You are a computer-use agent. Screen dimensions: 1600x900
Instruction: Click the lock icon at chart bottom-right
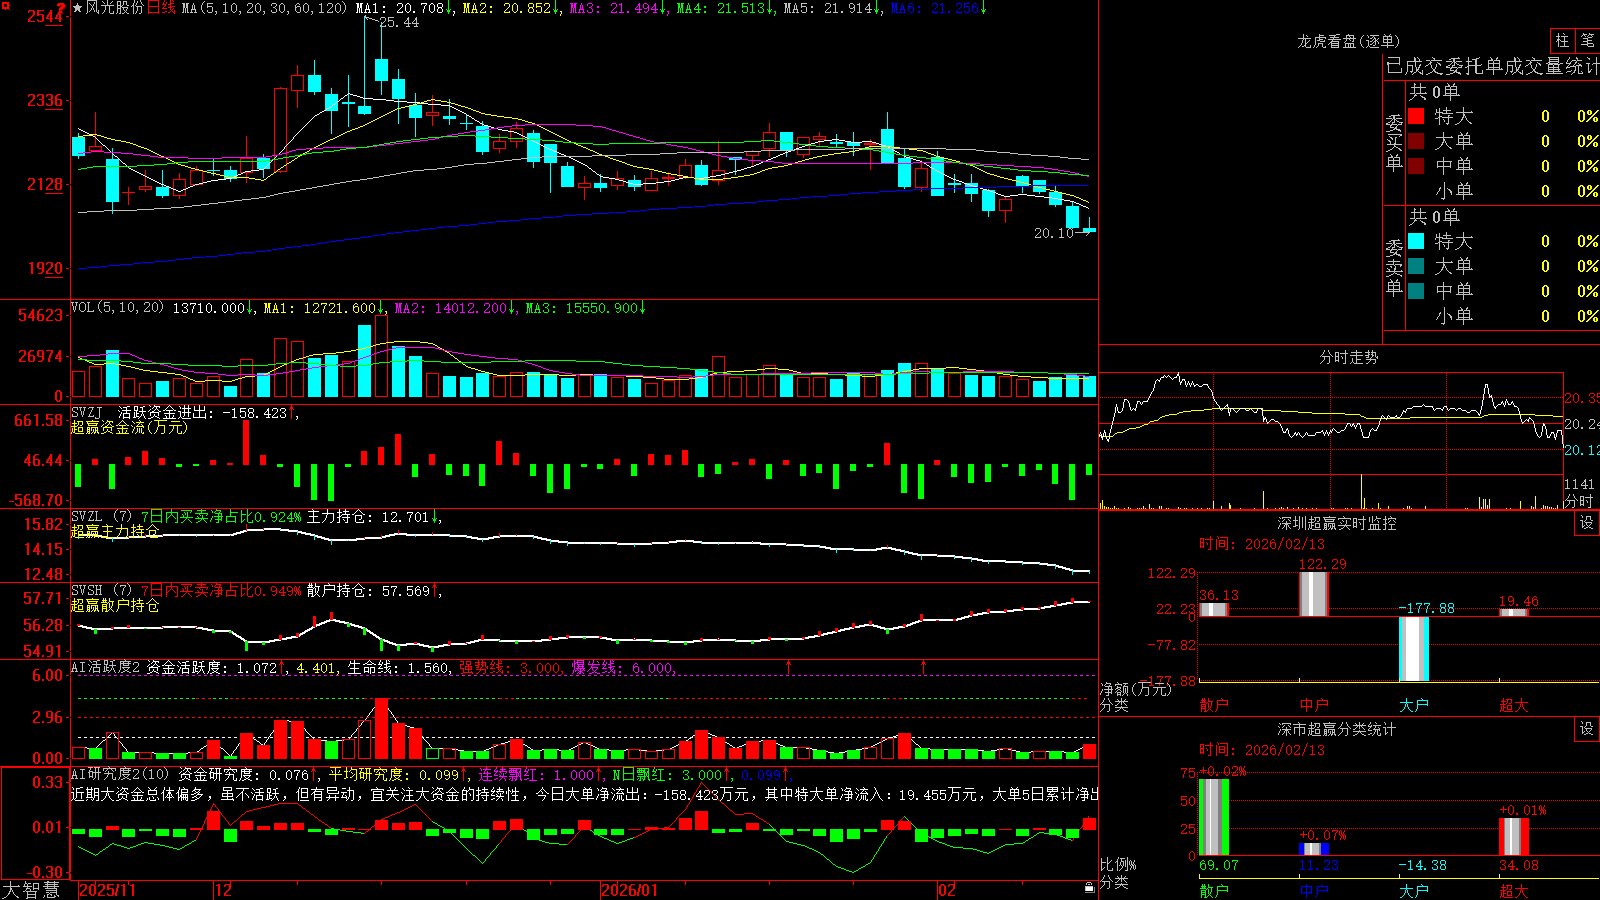1090,888
